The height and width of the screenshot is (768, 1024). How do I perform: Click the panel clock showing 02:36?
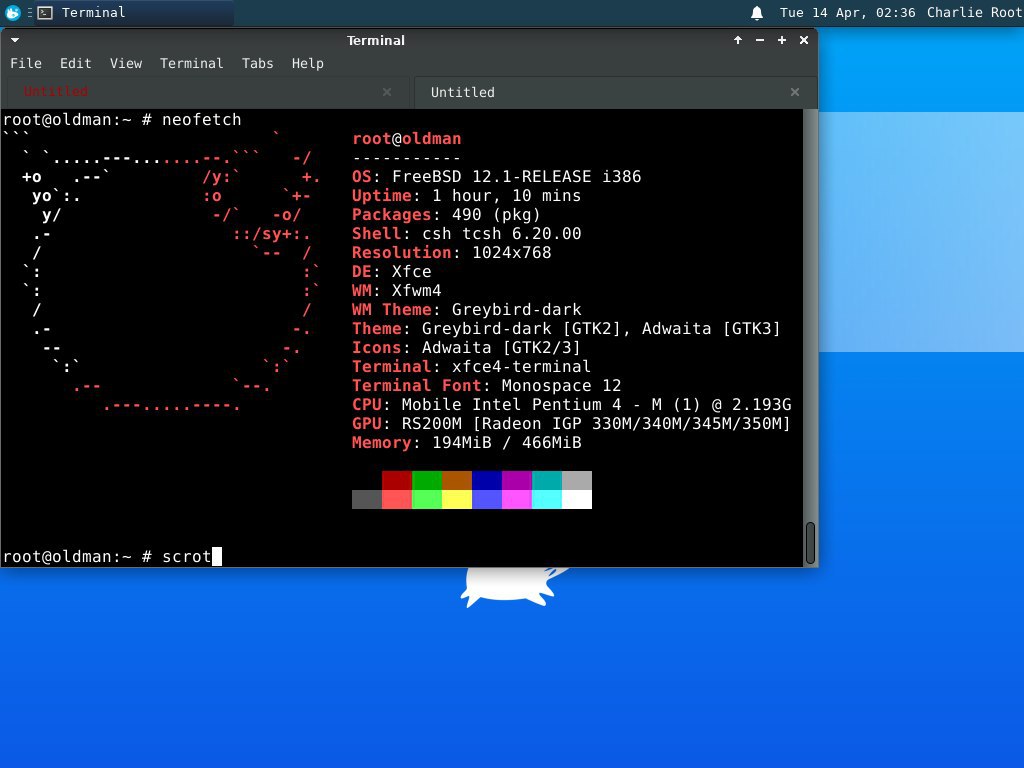pos(847,12)
